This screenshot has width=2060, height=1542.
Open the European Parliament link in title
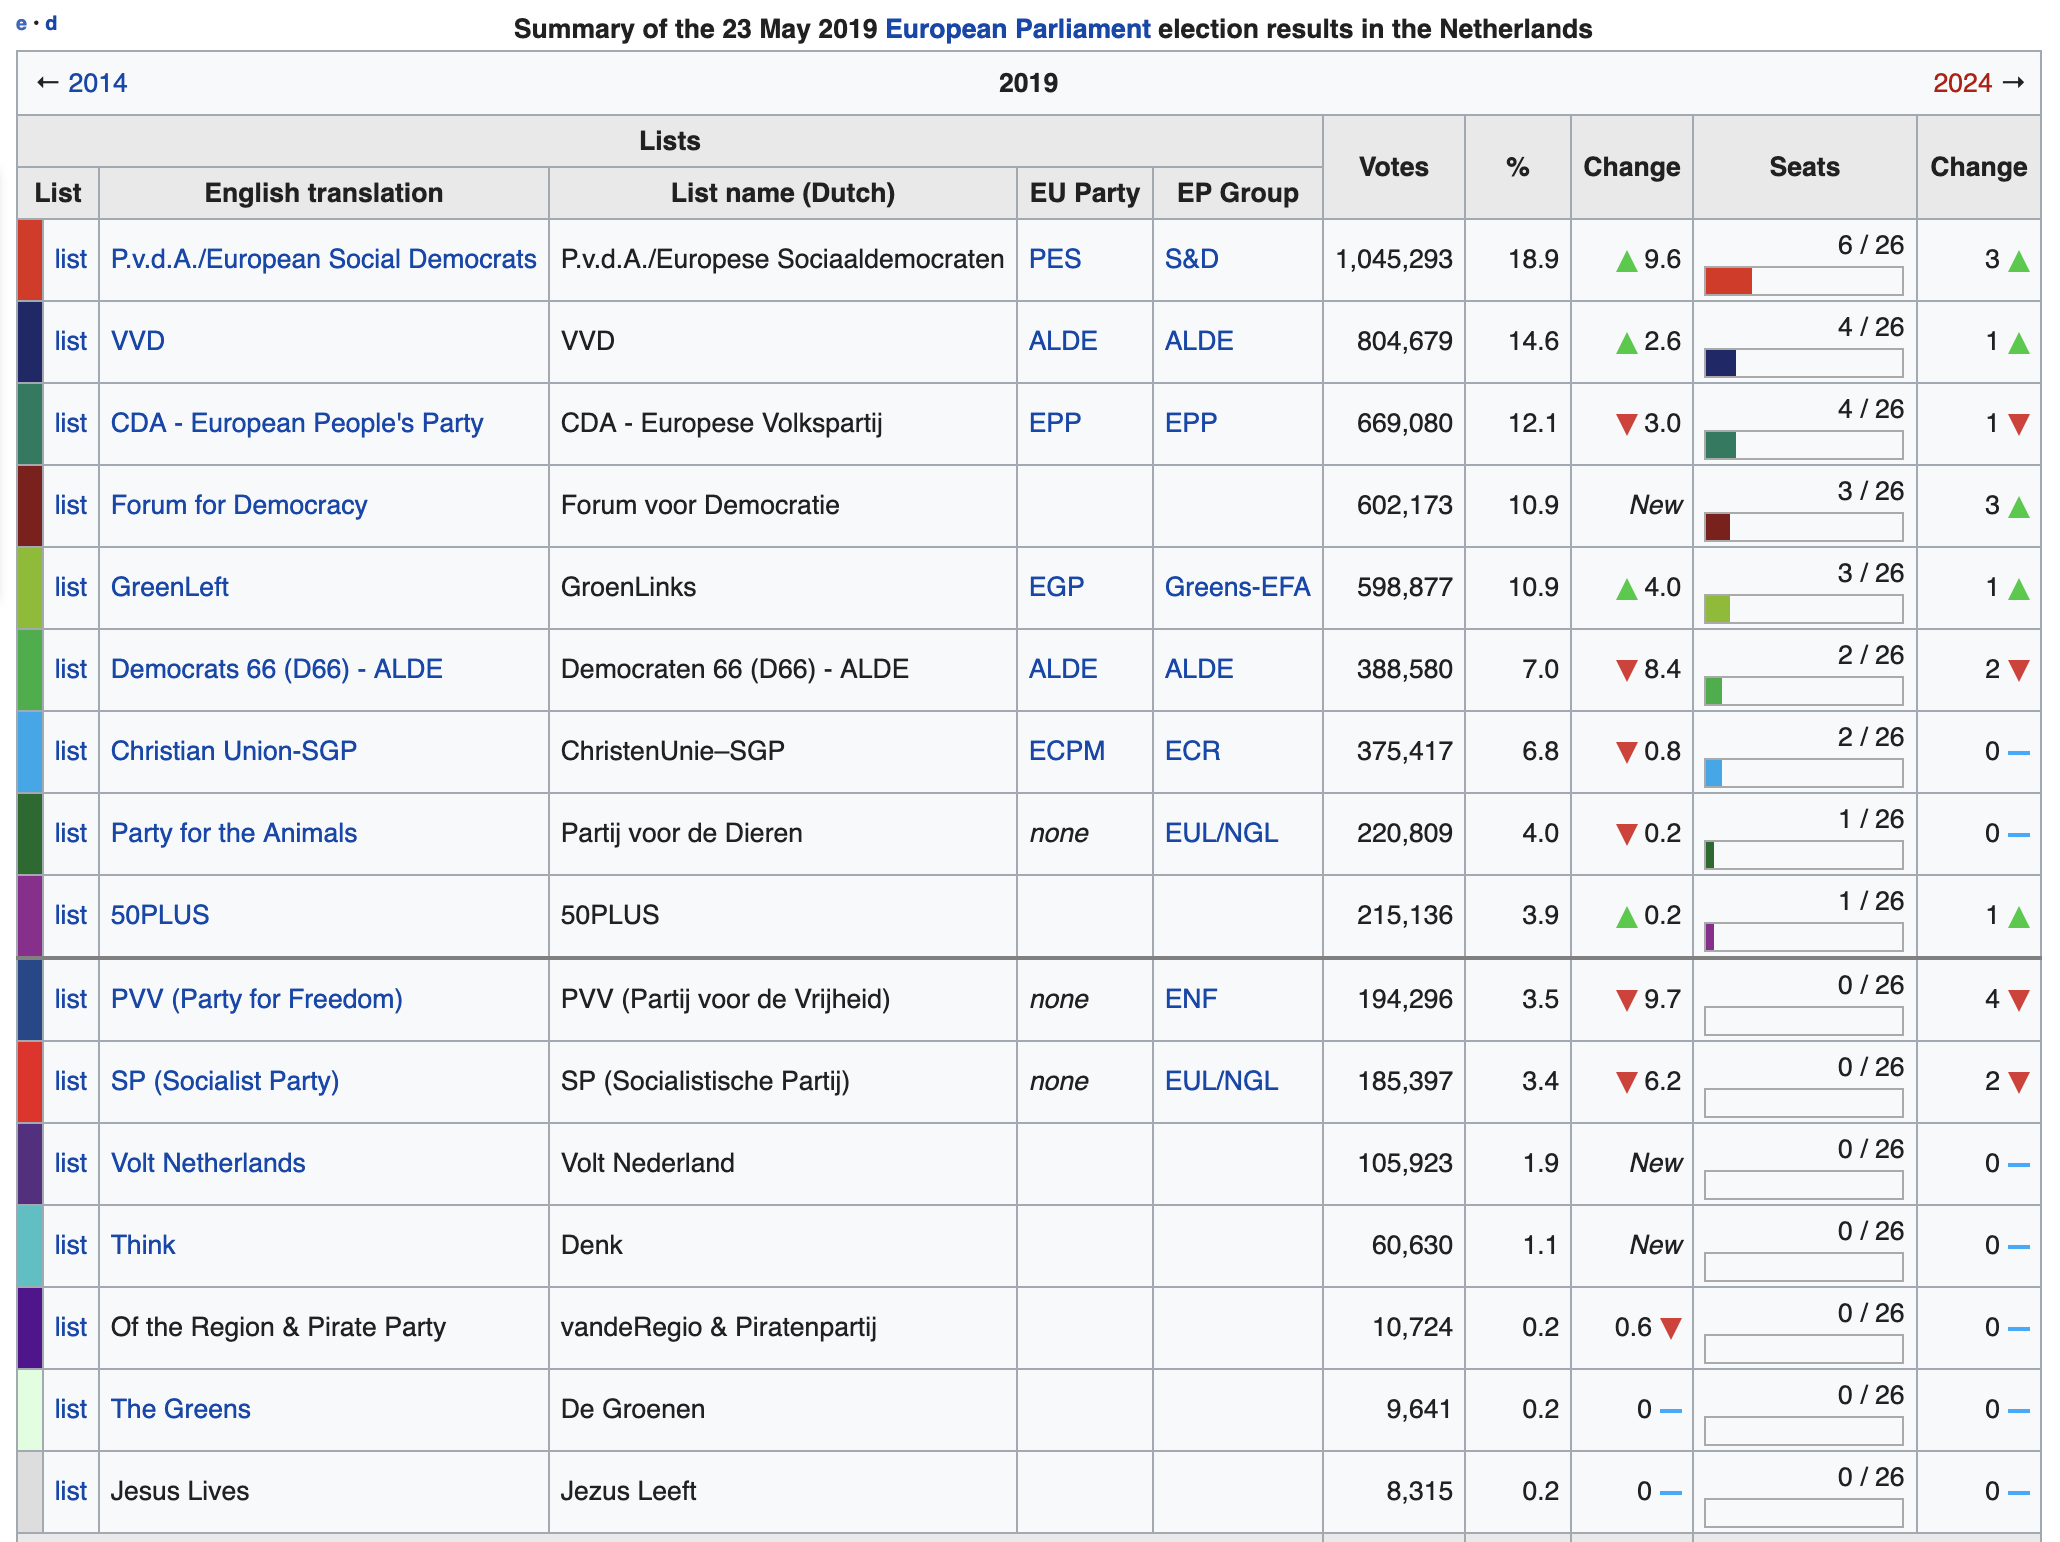pyautogui.click(x=1017, y=29)
